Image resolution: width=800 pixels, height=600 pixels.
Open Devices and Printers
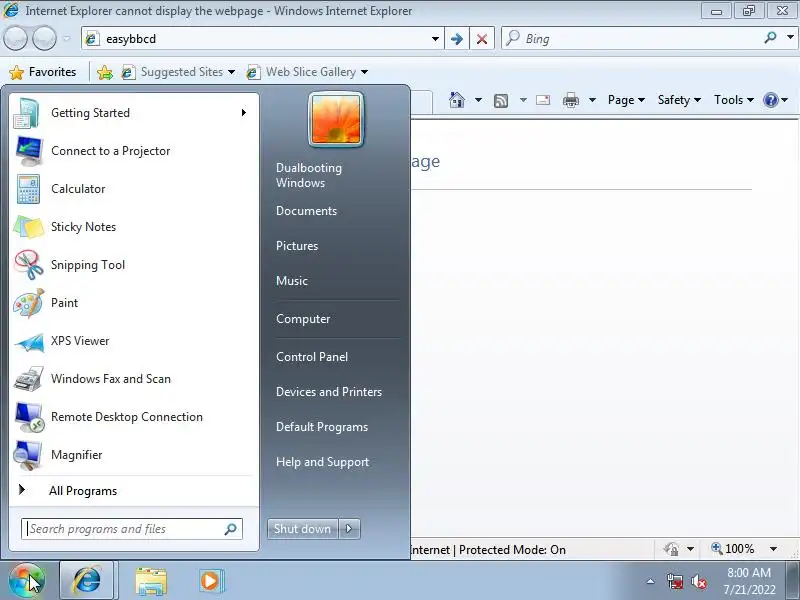[x=329, y=392]
